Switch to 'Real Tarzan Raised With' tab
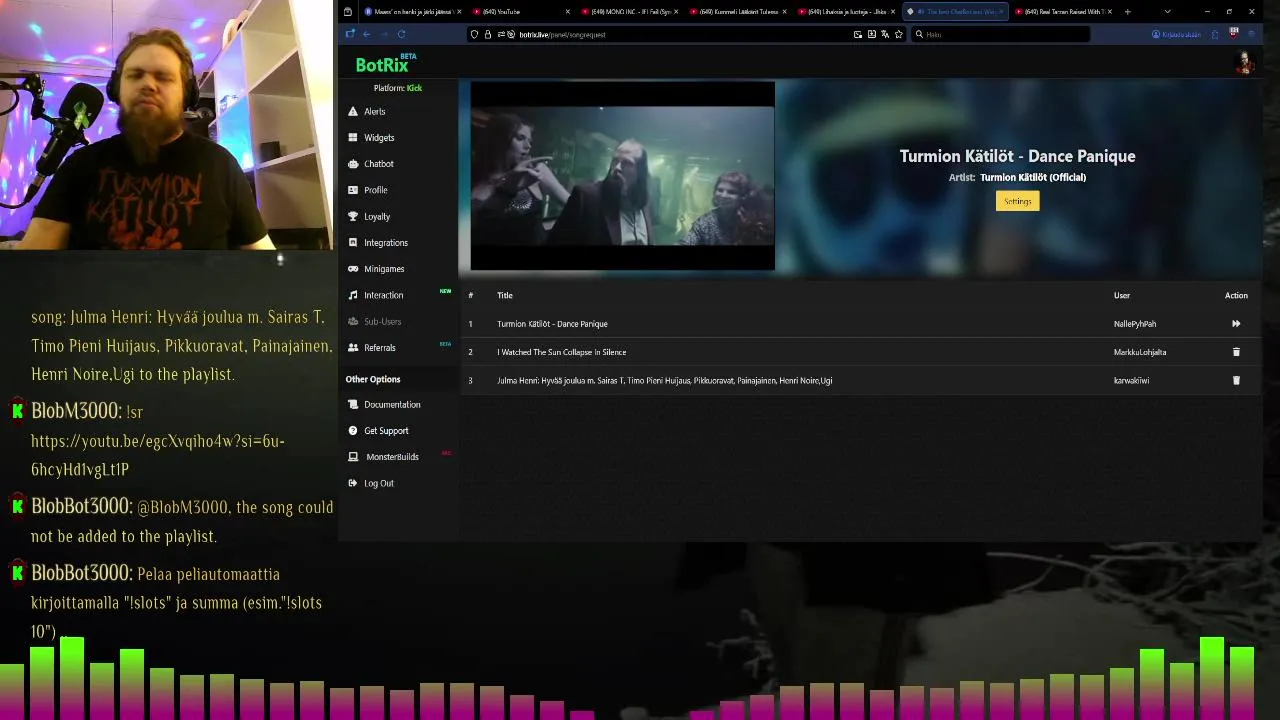The width and height of the screenshot is (1280, 720). click(1062, 12)
